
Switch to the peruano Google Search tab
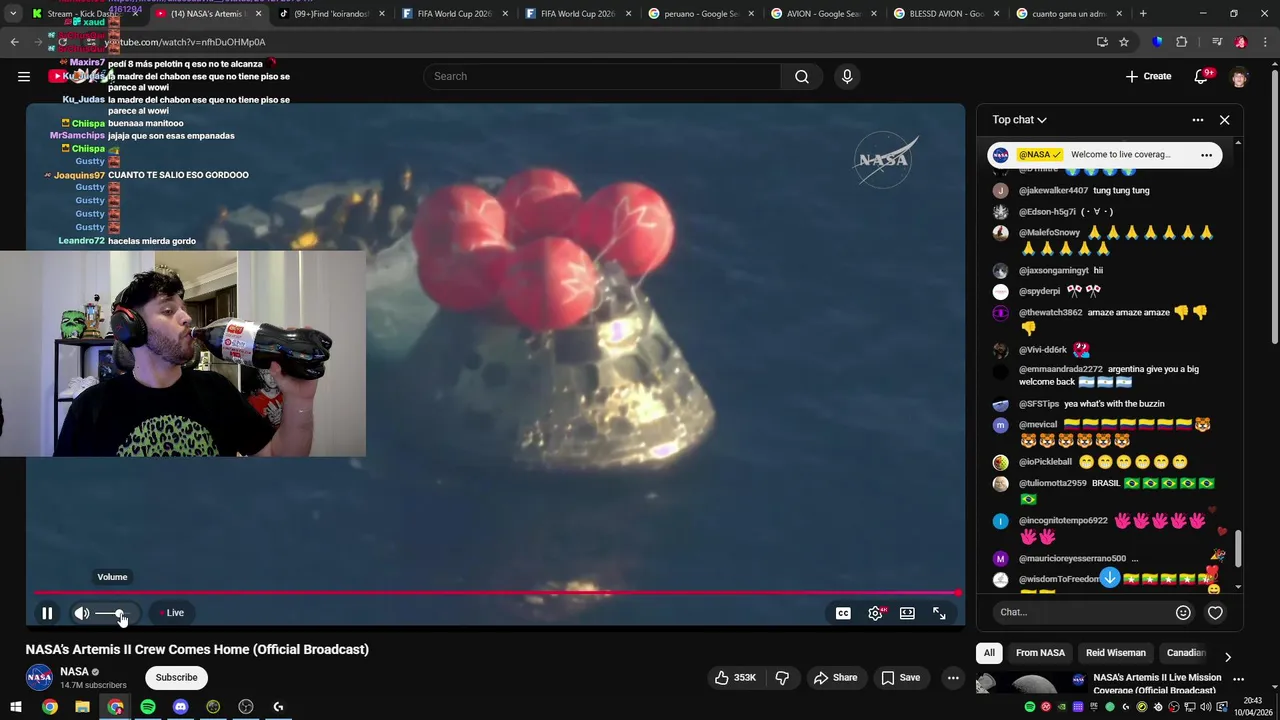702,14
